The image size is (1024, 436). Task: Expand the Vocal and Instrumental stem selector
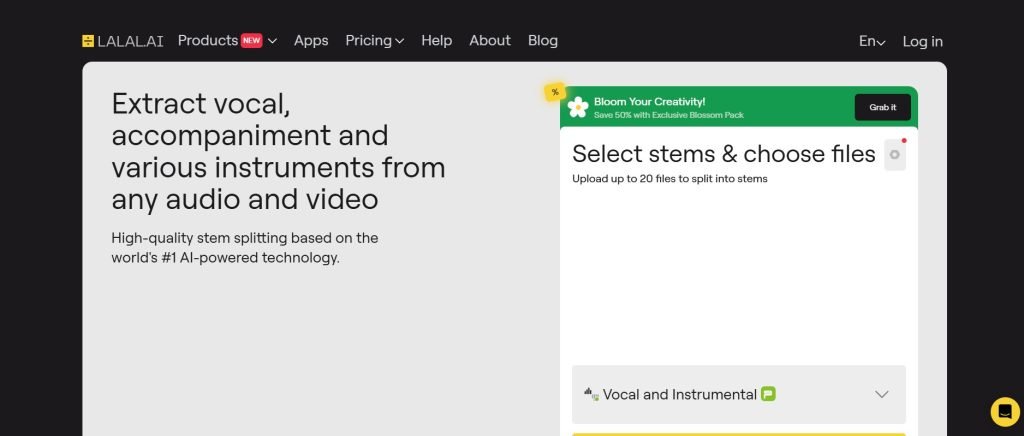(x=739, y=394)
